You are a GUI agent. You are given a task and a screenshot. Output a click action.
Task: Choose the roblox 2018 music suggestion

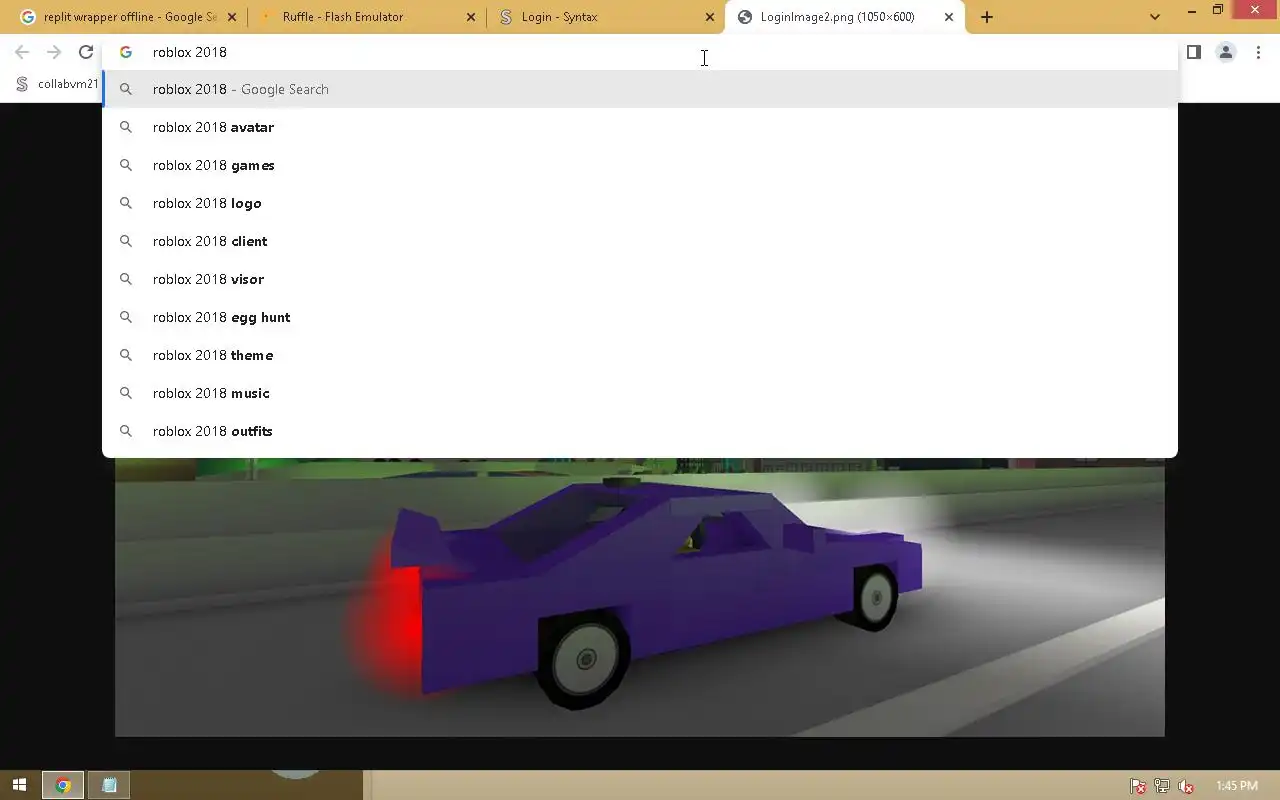click(x=640, y=393)
